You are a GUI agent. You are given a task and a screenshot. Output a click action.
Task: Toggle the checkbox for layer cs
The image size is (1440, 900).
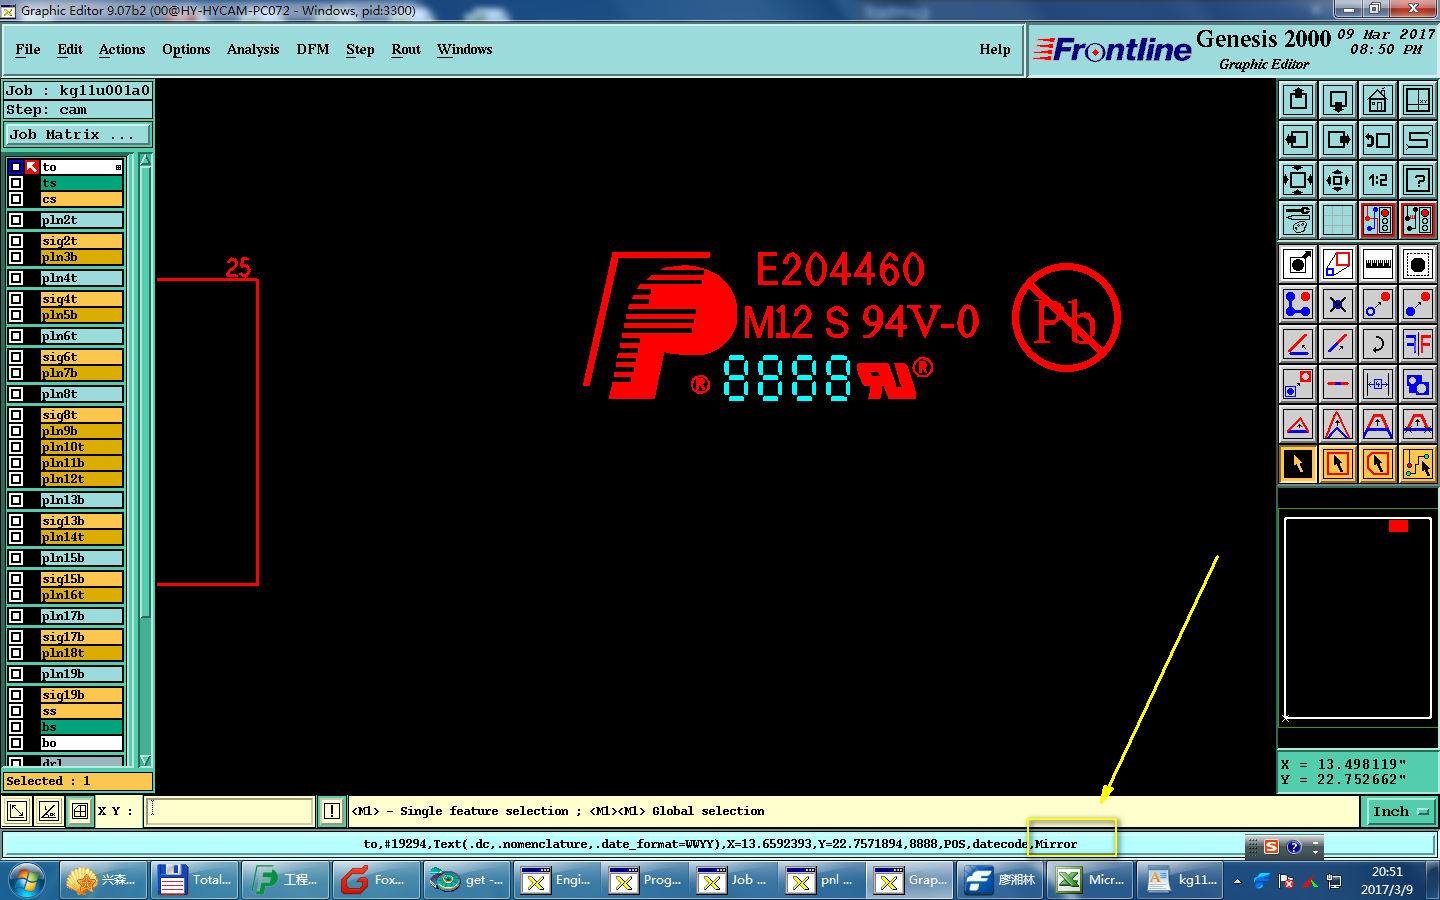pos(16,199)
